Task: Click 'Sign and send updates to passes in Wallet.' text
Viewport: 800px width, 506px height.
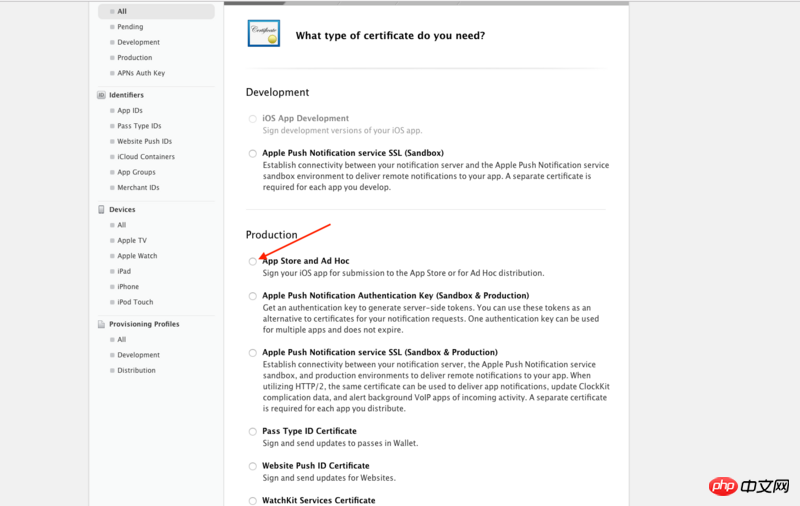Action: point(340,443)
